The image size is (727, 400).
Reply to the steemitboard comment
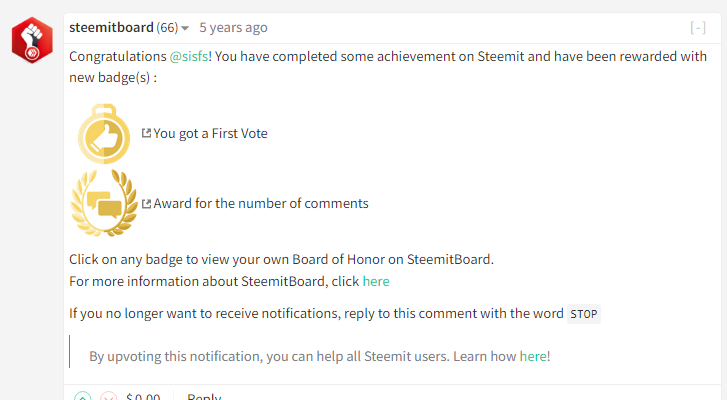click(x=204, y=397)
